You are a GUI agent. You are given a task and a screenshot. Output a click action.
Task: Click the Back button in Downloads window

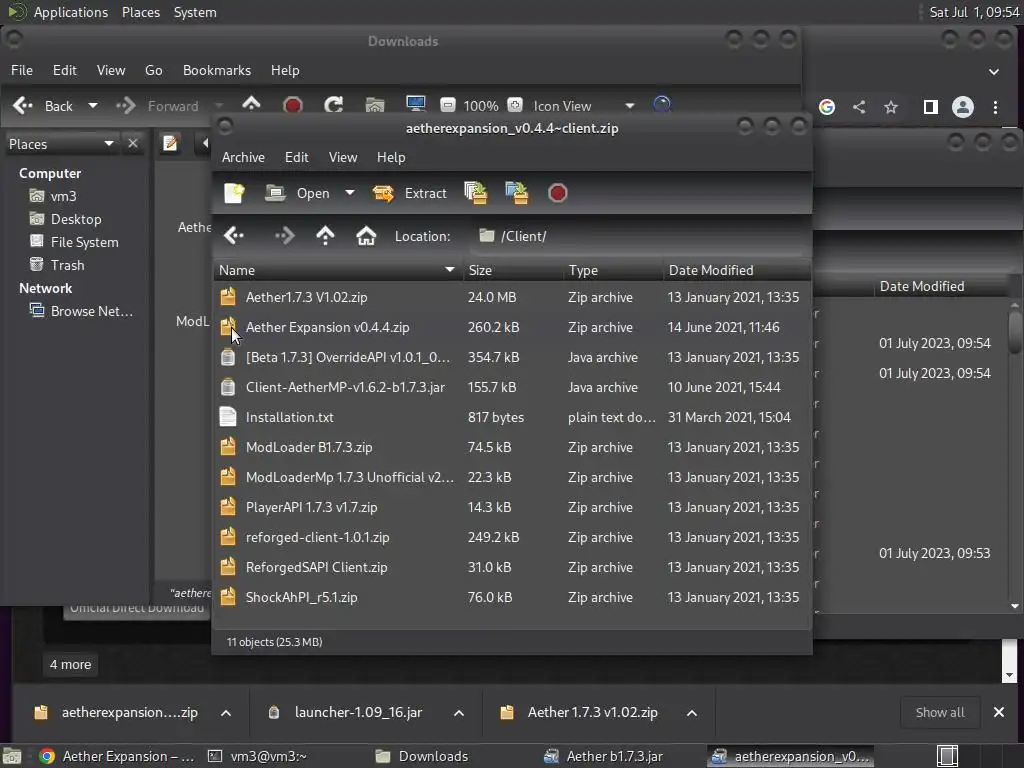[x=43, y=106]
